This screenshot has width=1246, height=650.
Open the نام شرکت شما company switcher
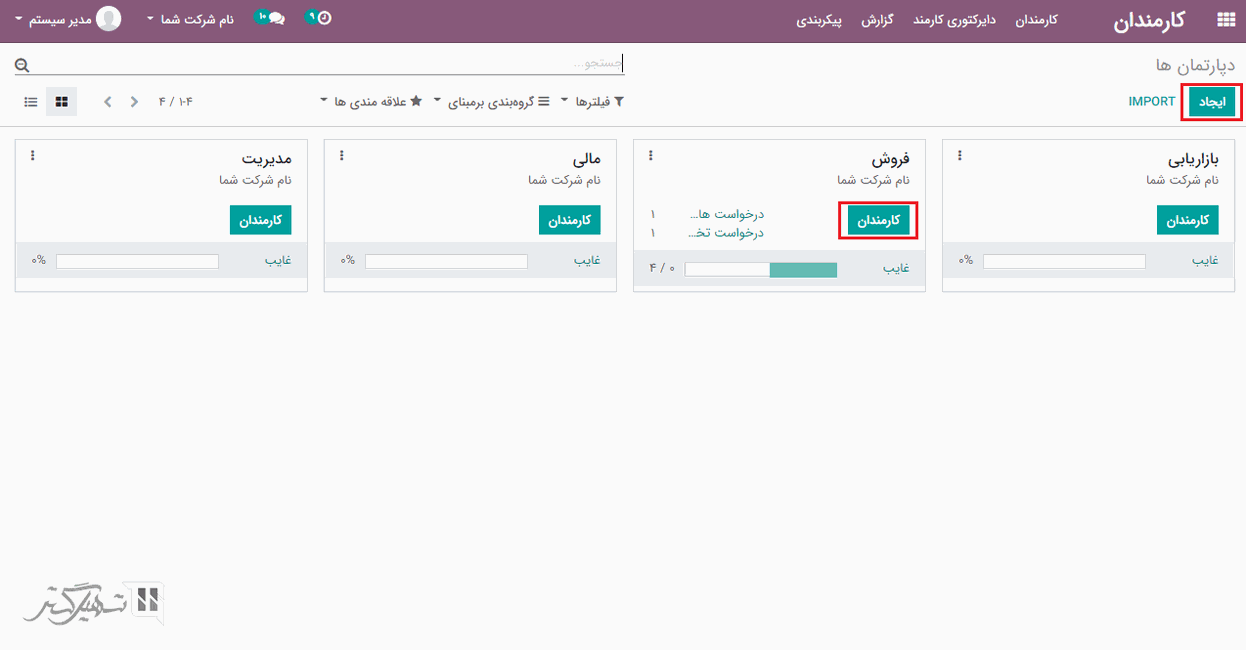(190, 20)
